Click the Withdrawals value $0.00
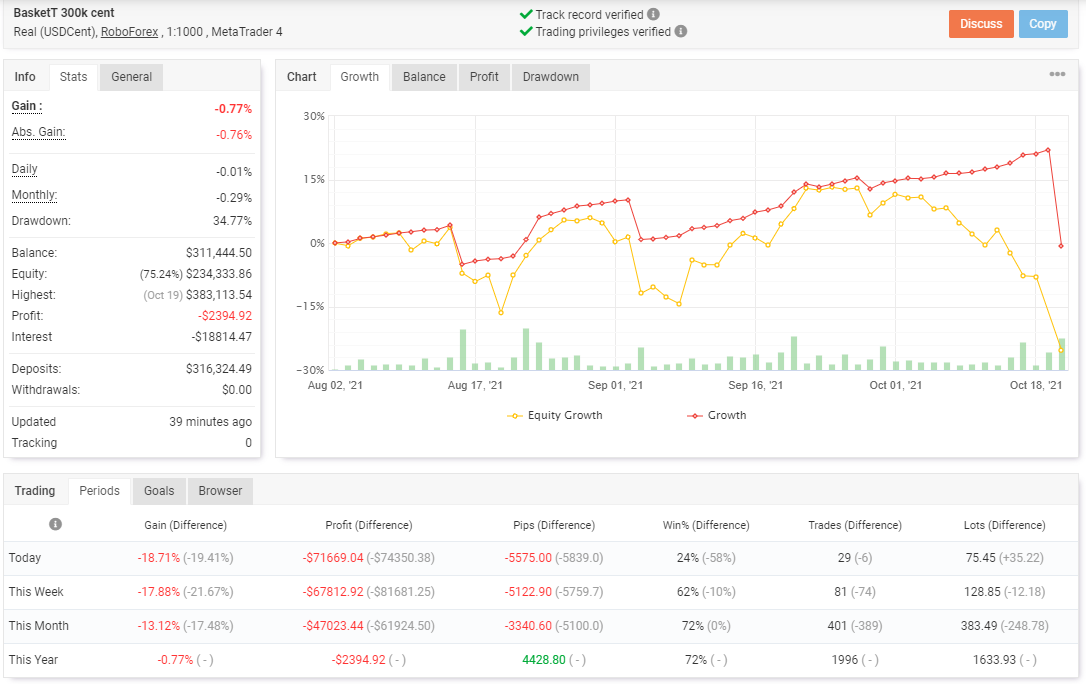Screen dimensions: 1086x684 pyautogui.click(x=237, y=390)
